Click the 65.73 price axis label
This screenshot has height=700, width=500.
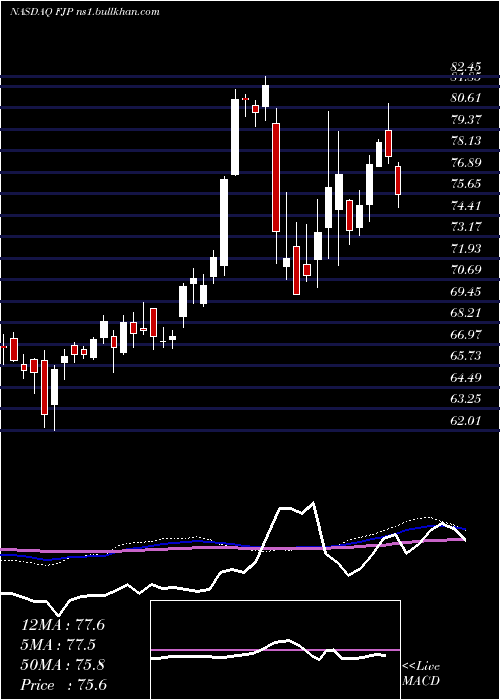point(466,356)
